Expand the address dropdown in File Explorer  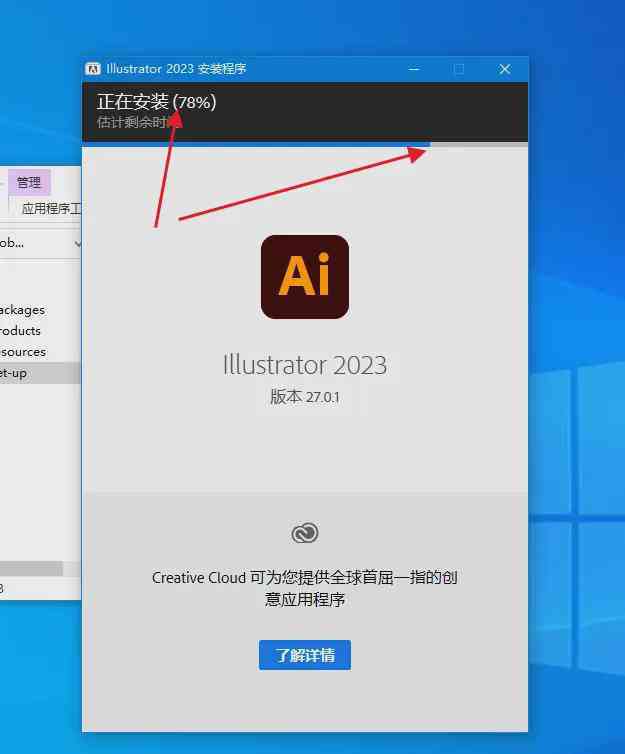[77, 244]
